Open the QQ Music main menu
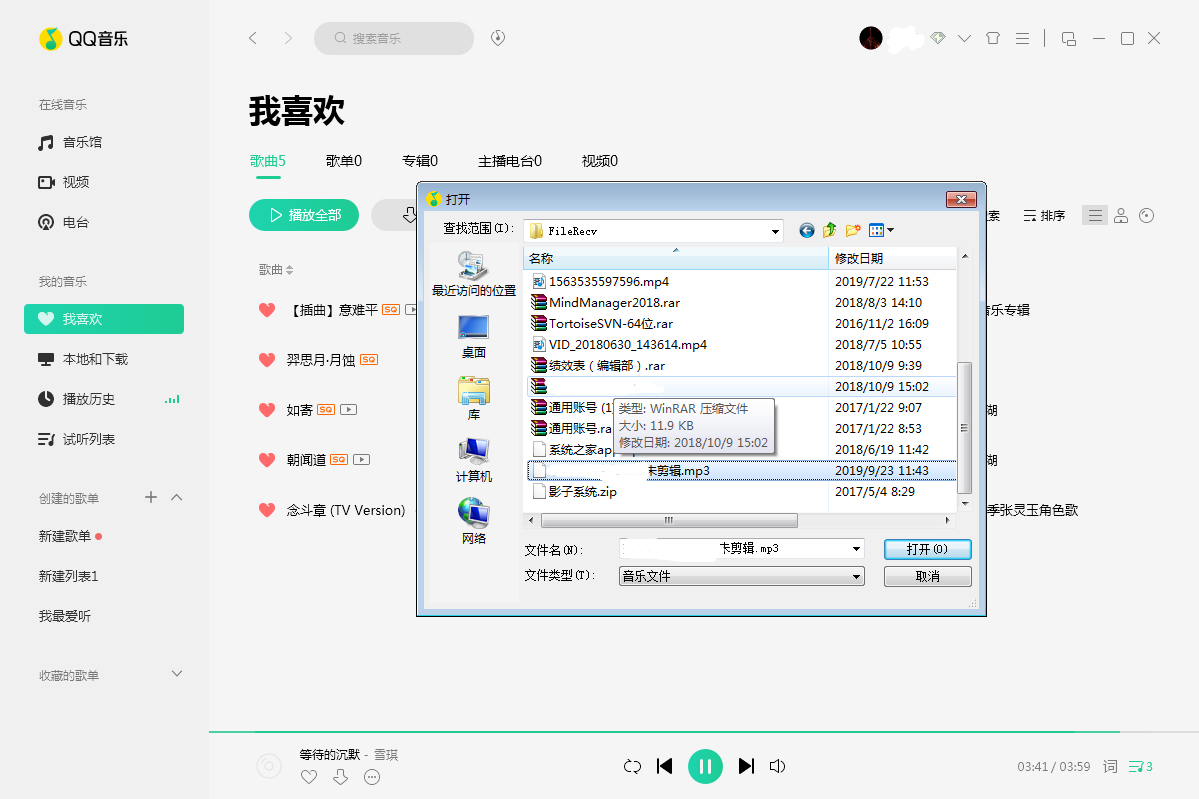Viewport: 1199px width, 799px height. tap(1020, 37)
